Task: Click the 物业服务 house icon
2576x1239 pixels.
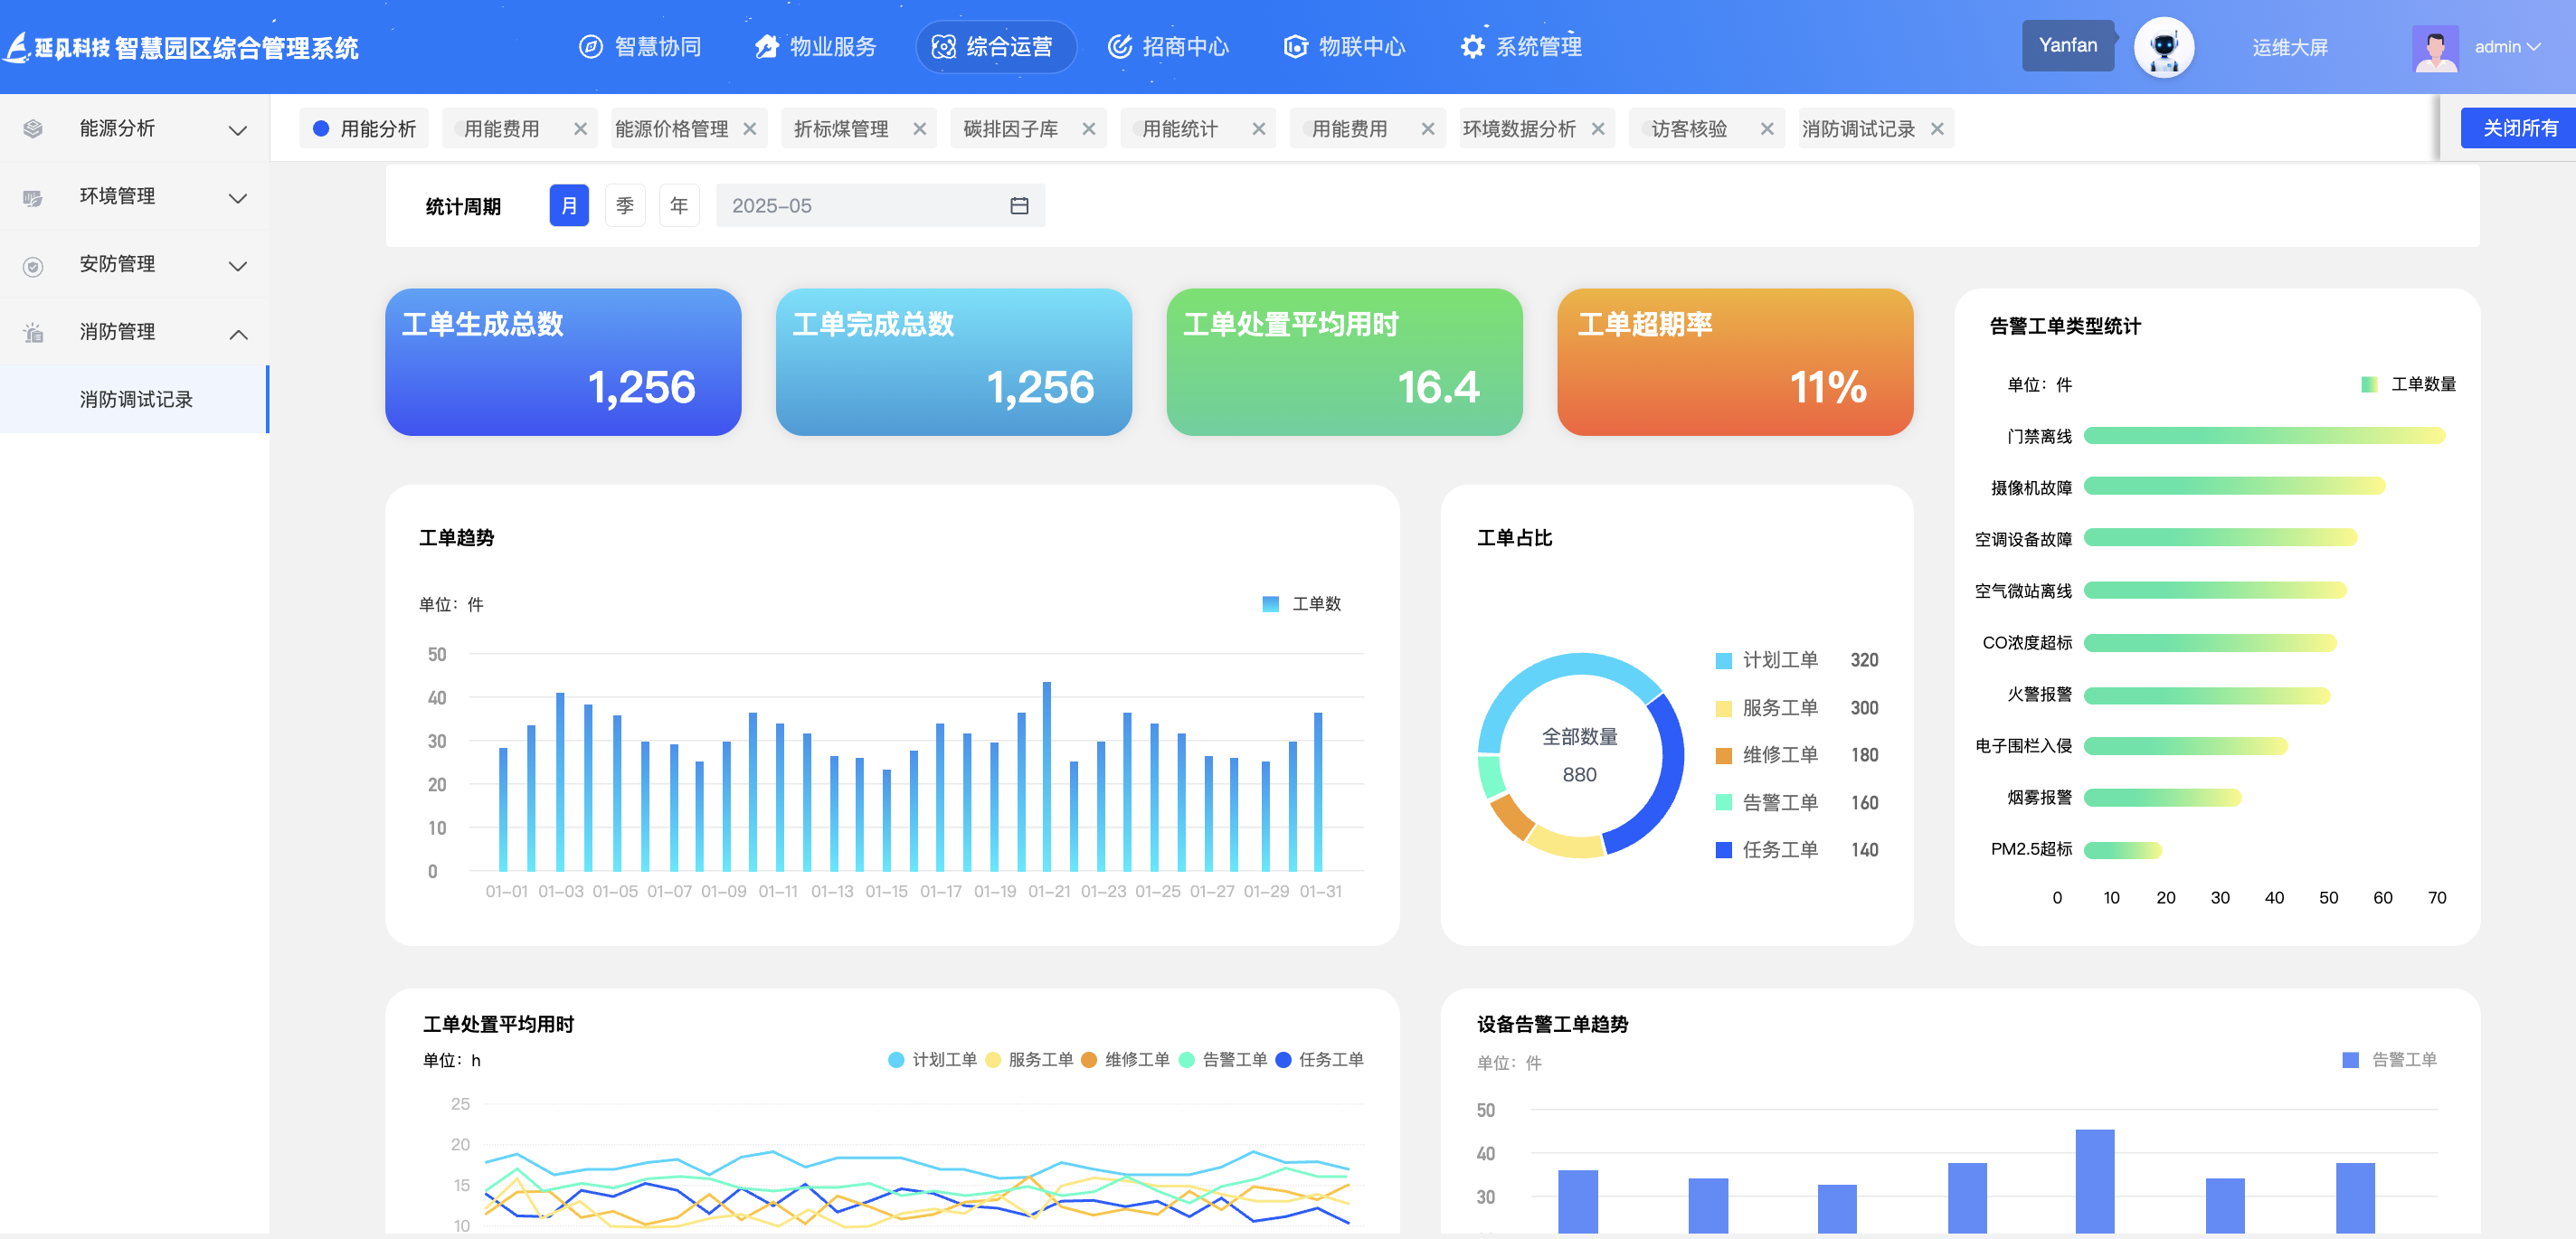Action: 766,47
